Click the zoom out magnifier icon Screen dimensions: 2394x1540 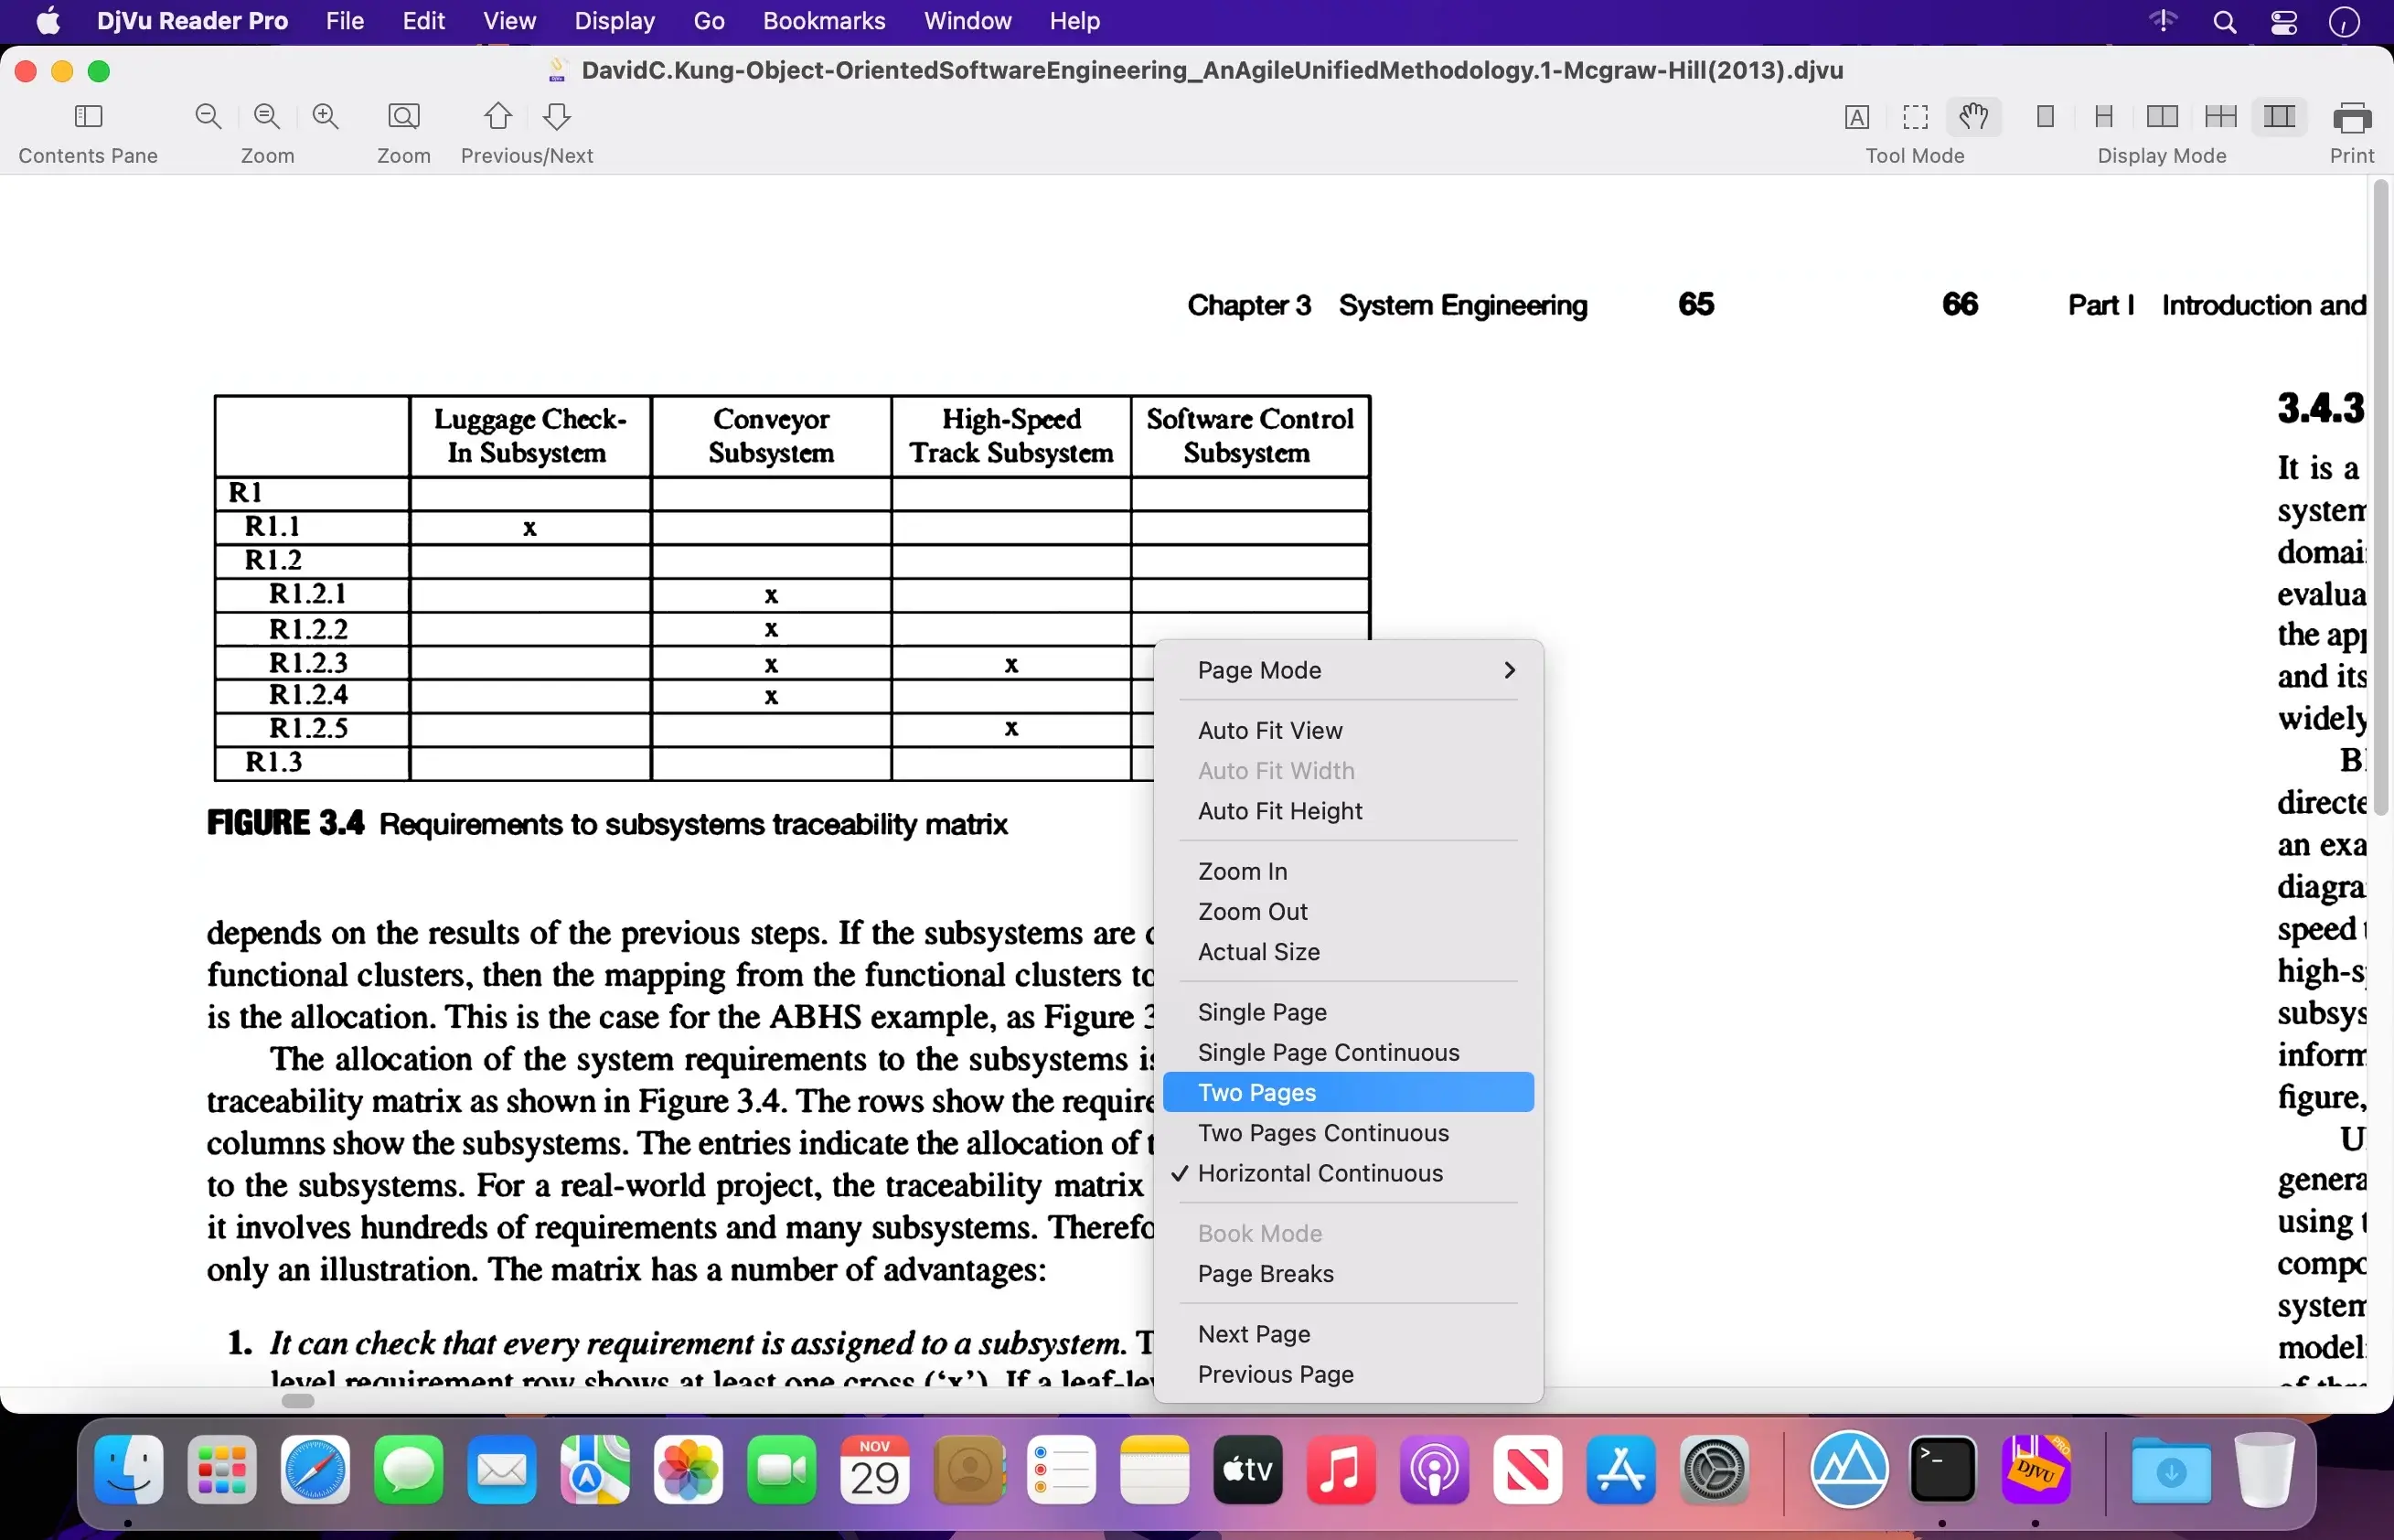[208, 117]
